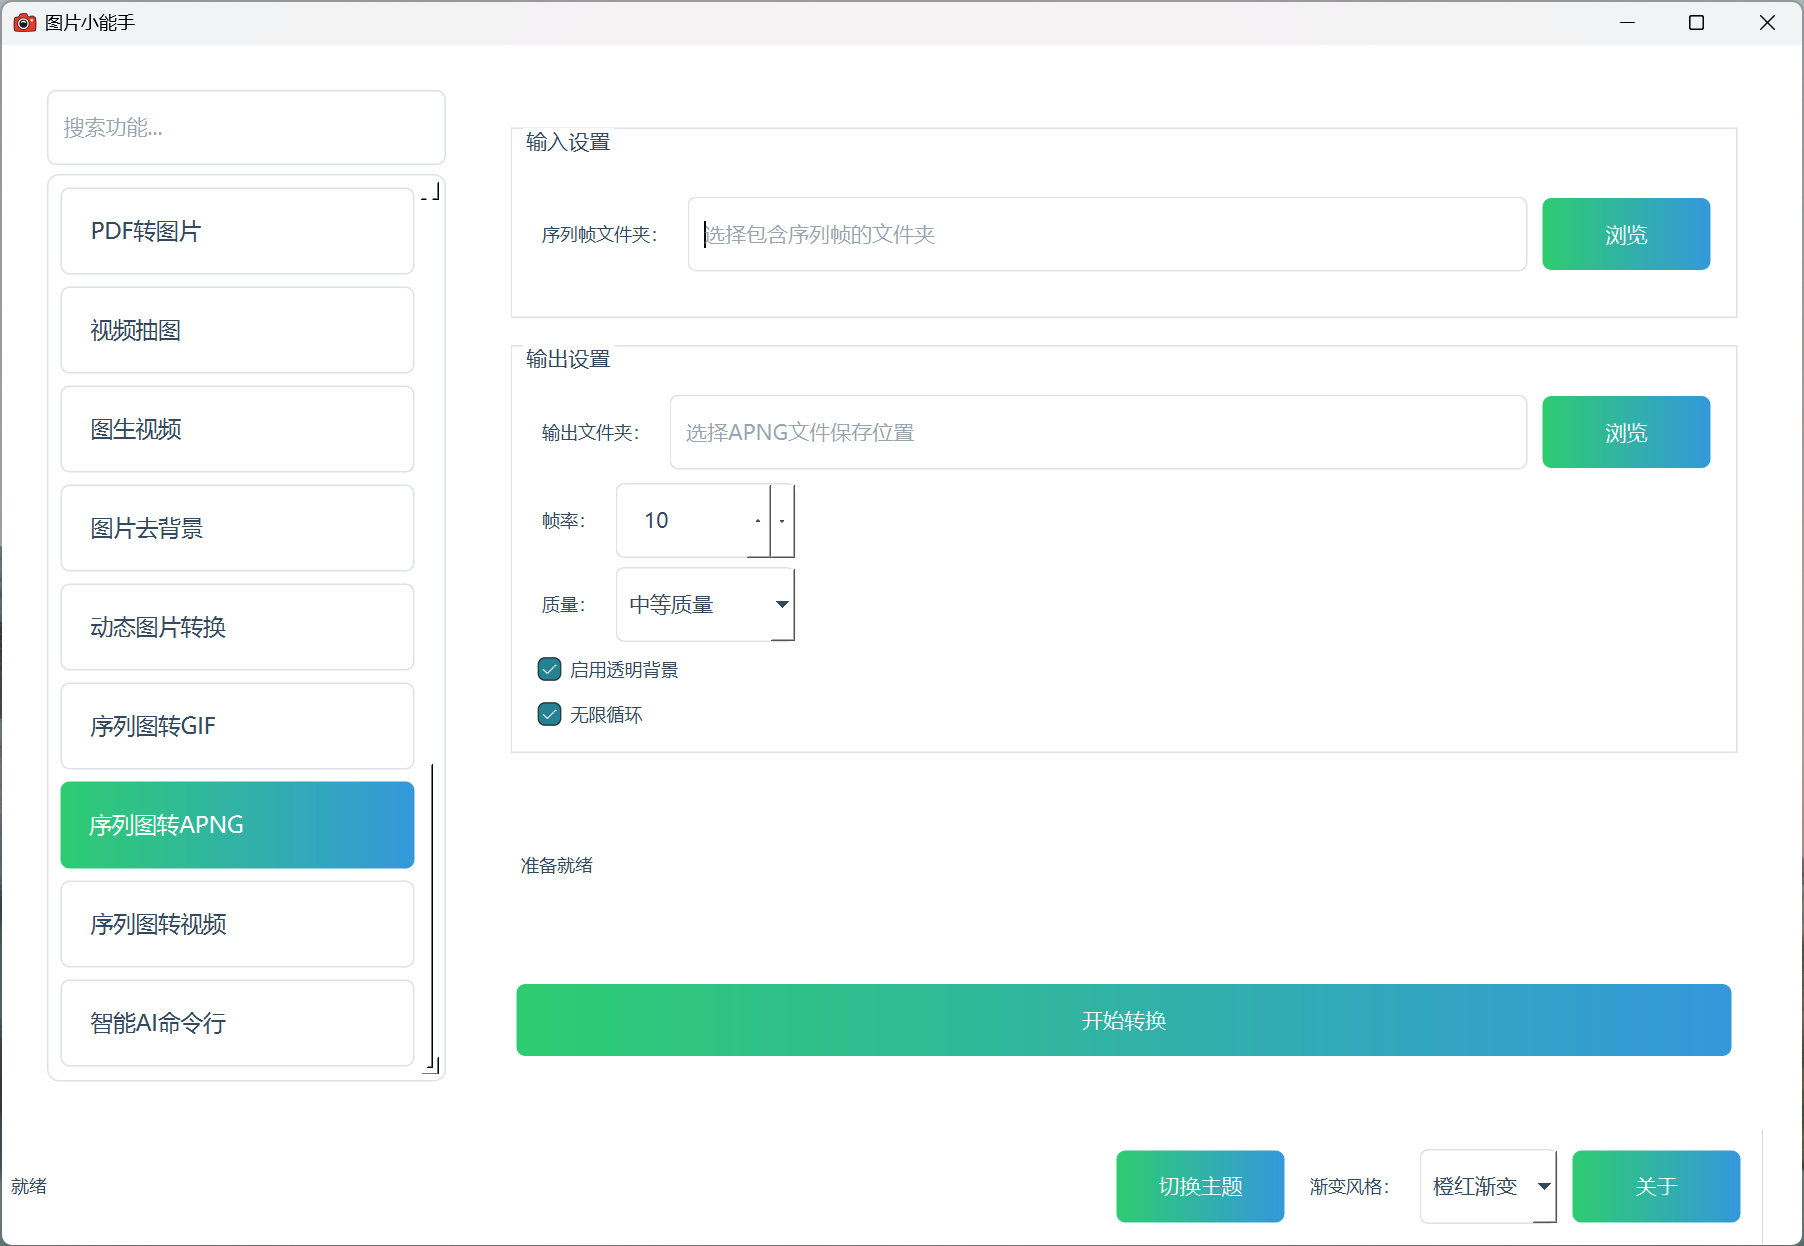
Task: Switch to 序列图转GIF function
Action: click(236, 726)
